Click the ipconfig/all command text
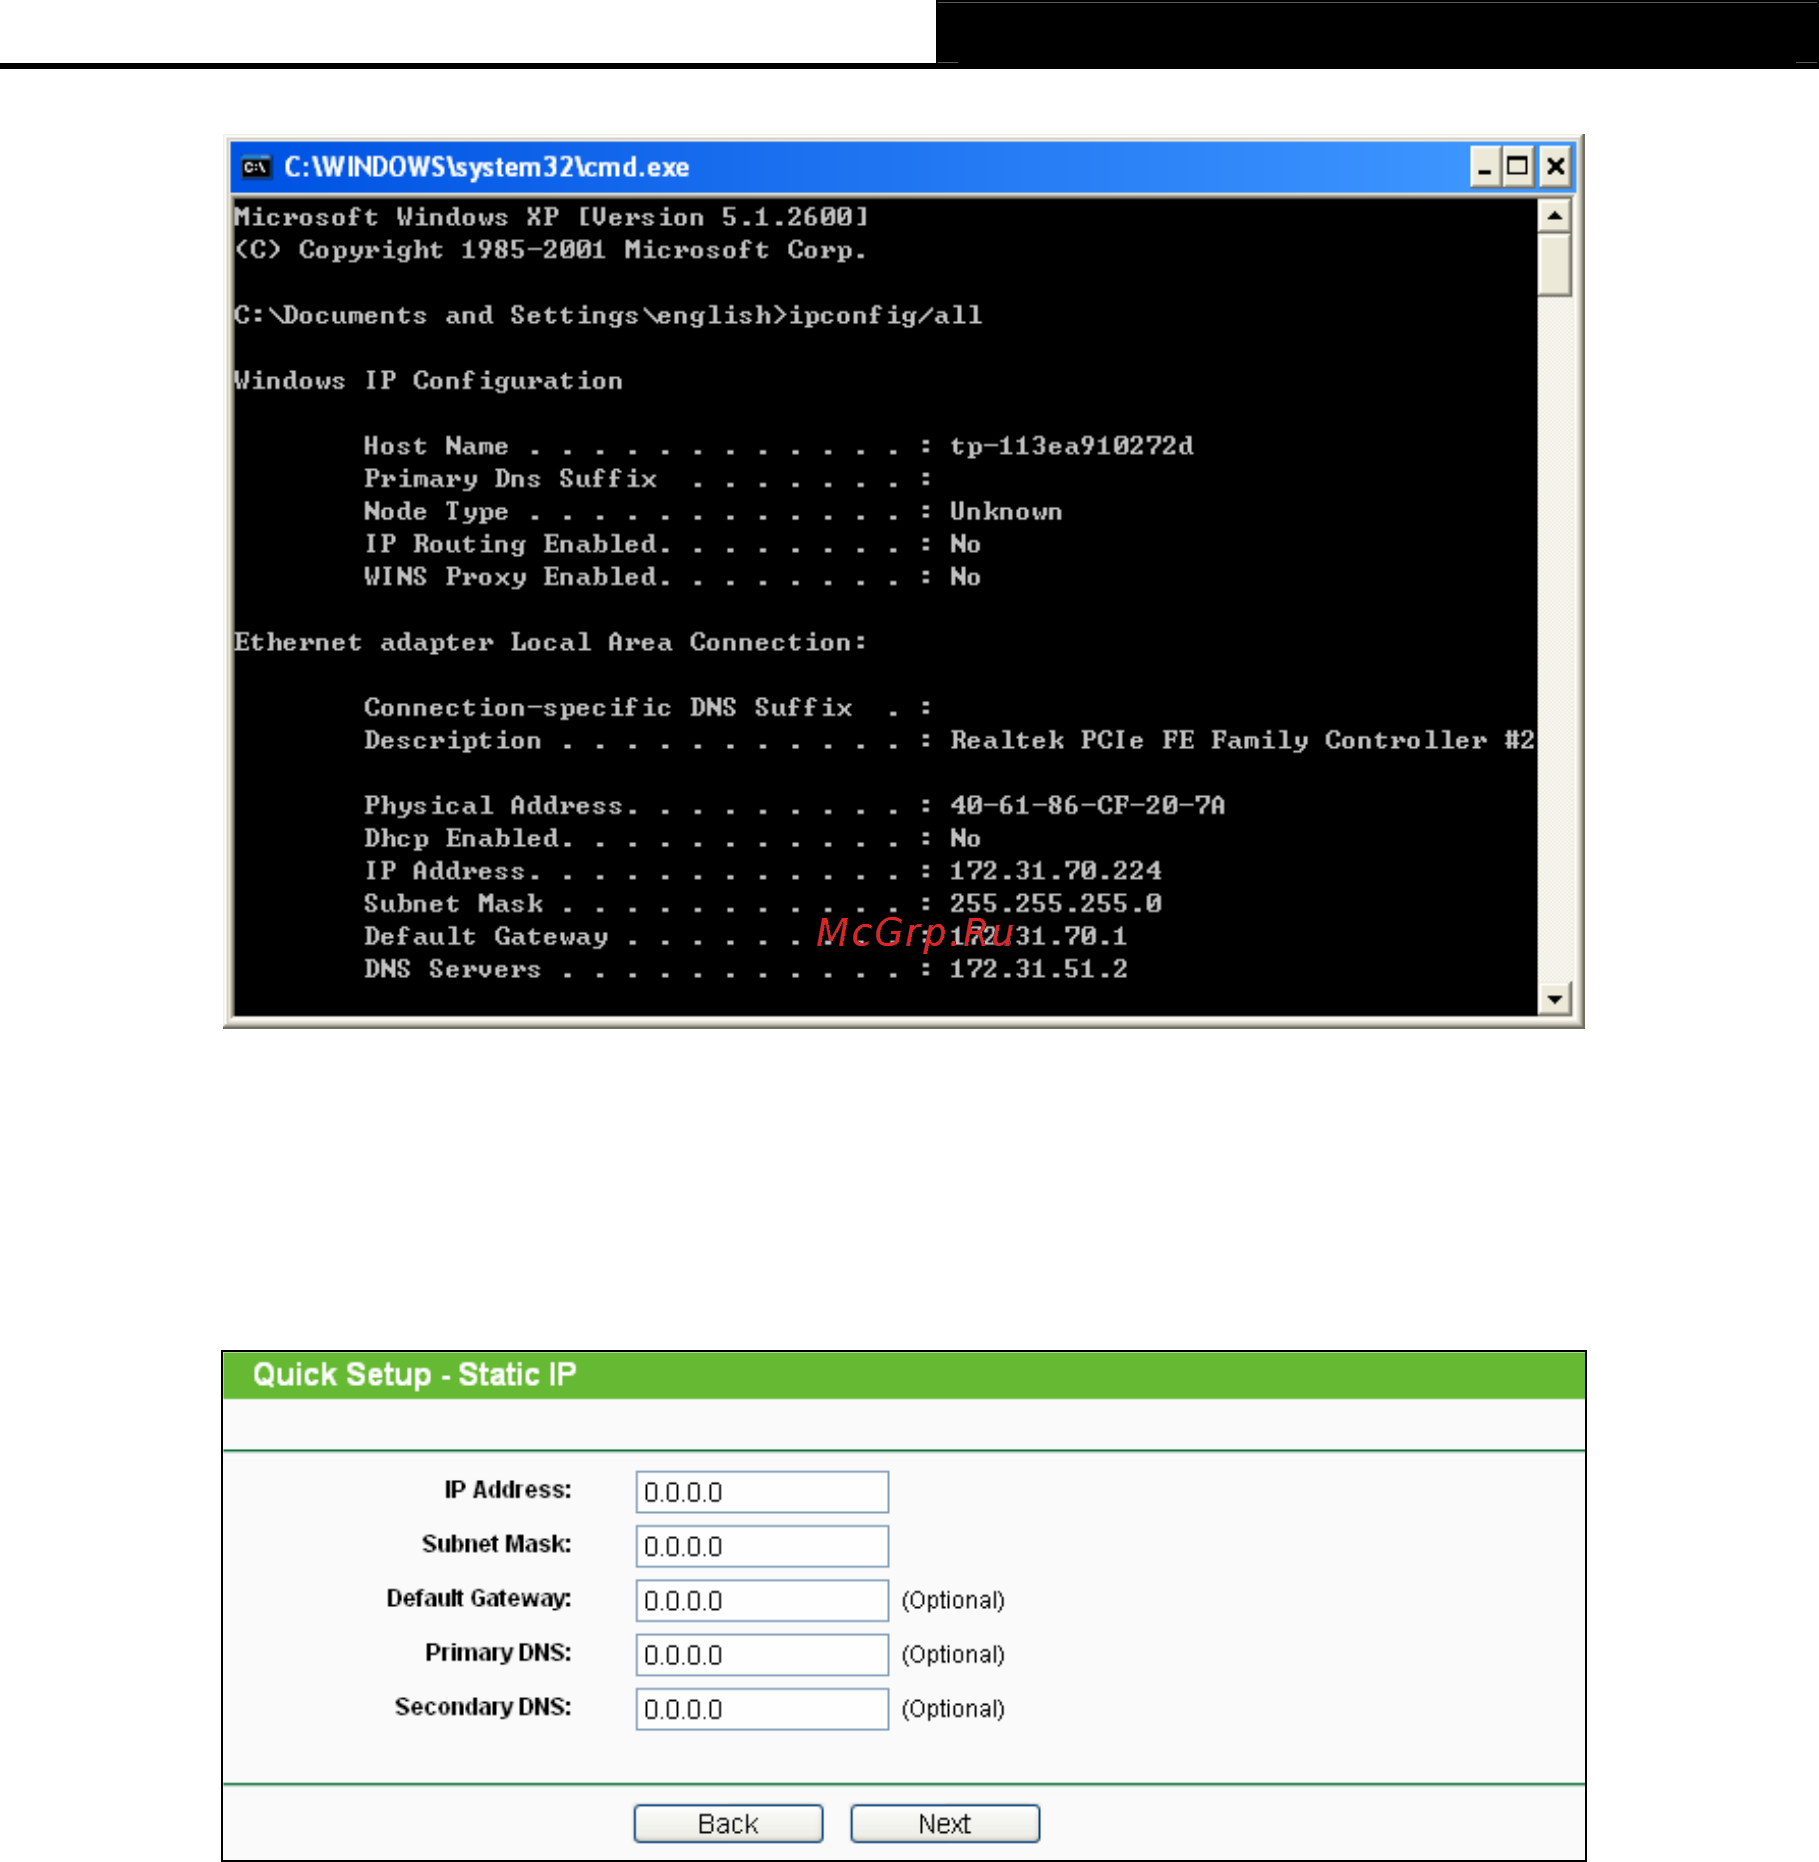 [885, 315]
